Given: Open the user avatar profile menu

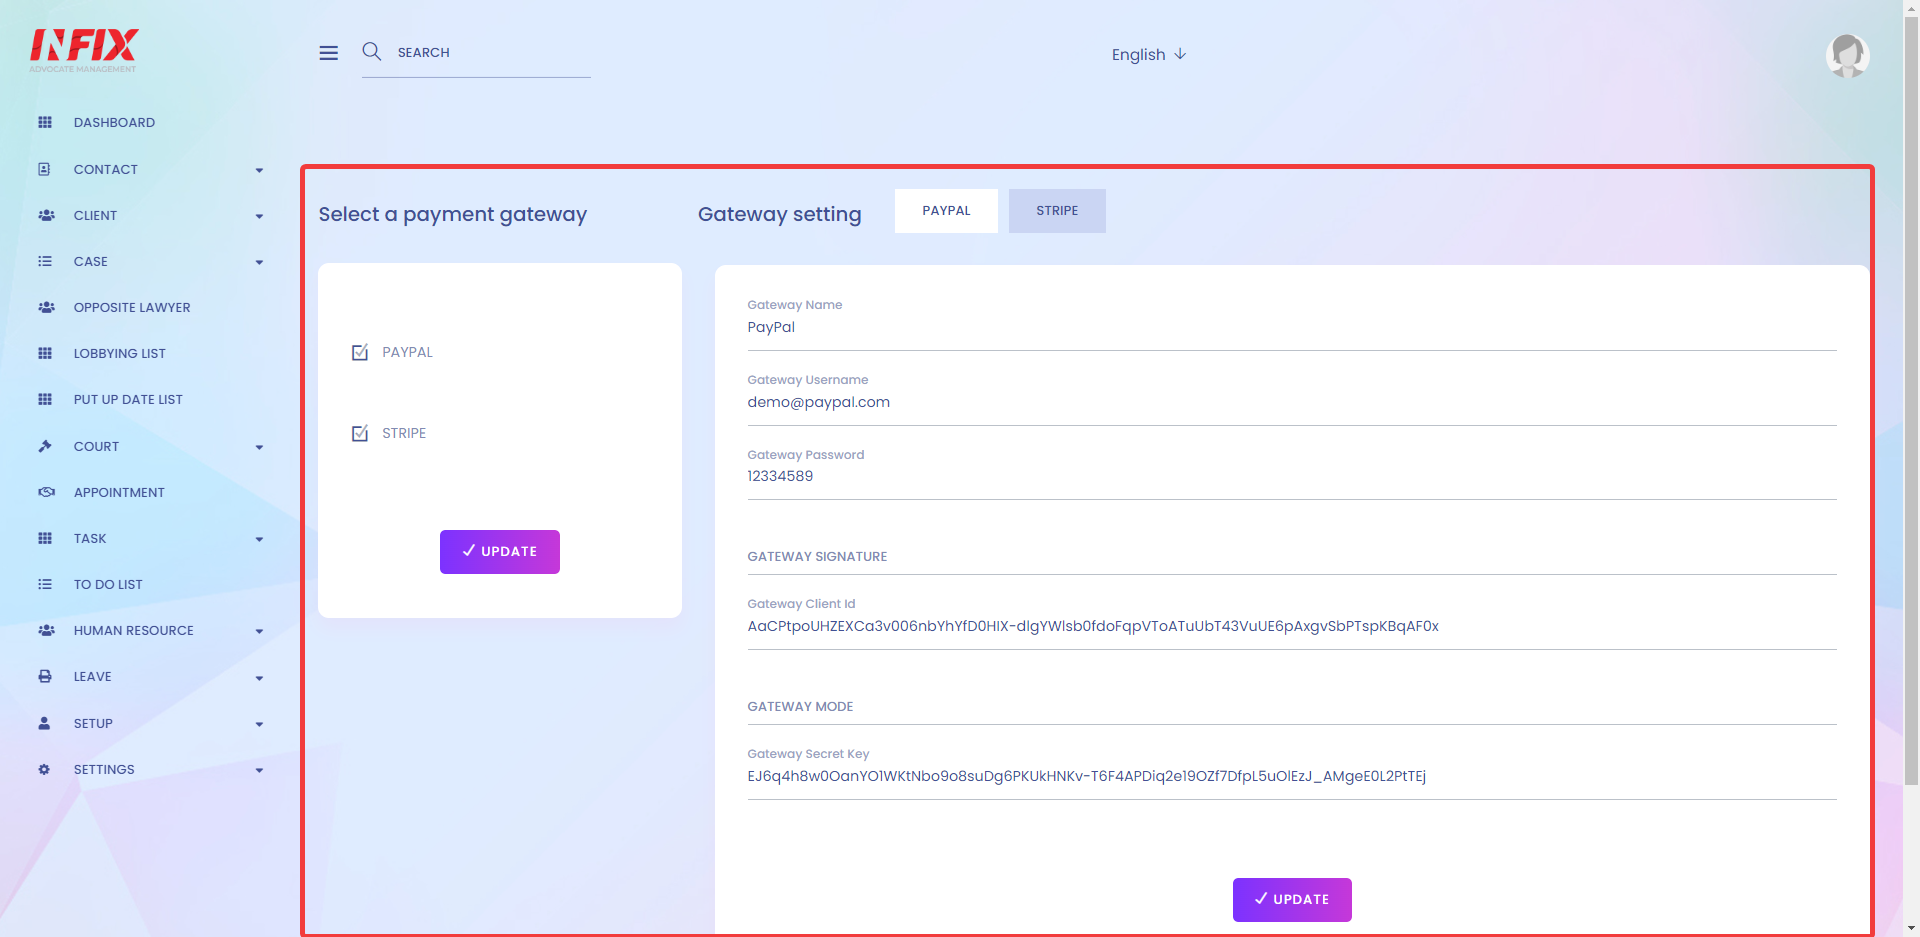Looking at the screenshot, I should 1847,55.
